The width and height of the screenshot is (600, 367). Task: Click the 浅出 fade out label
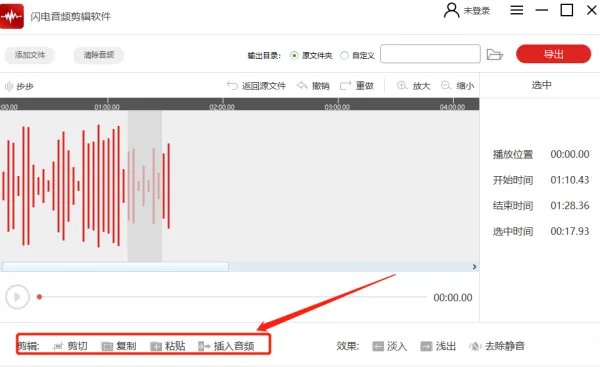pyautogui.click(x=446, y=346)
